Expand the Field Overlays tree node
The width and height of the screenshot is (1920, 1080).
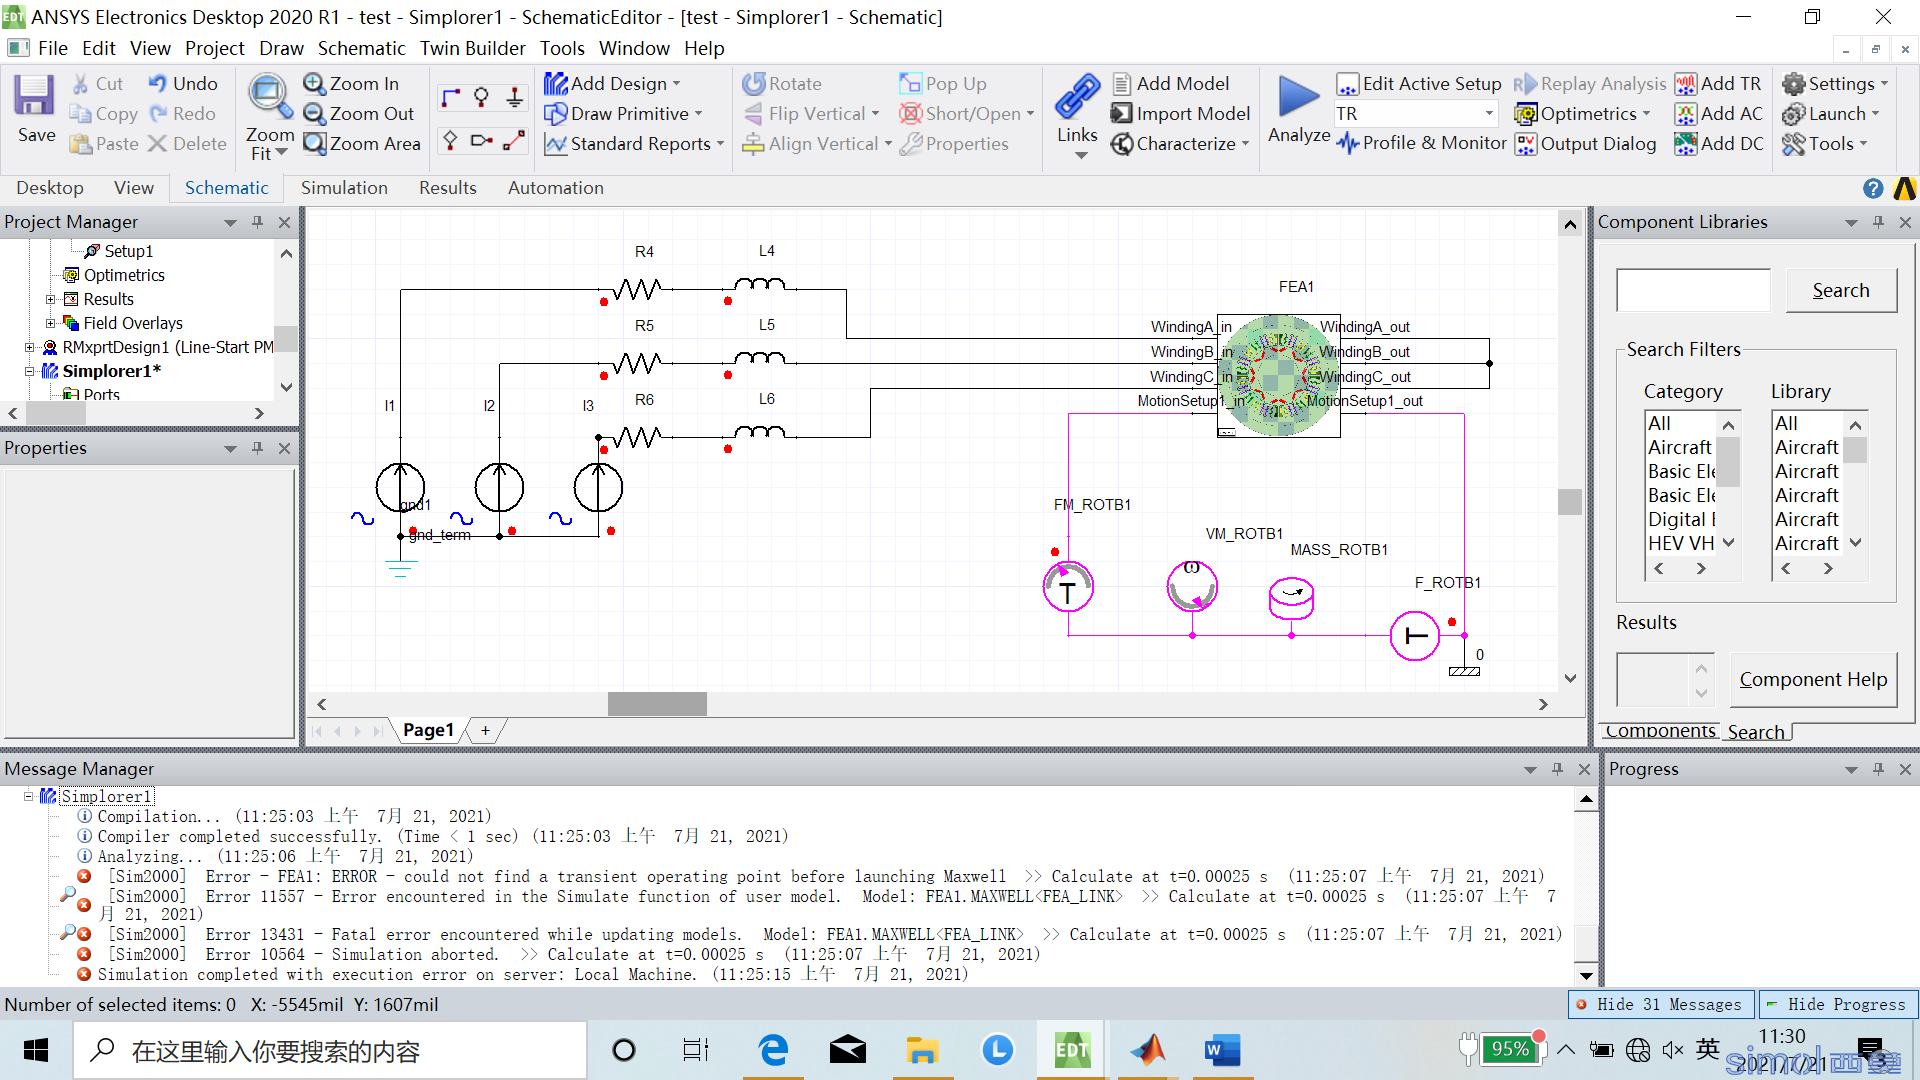click(51, 323)
